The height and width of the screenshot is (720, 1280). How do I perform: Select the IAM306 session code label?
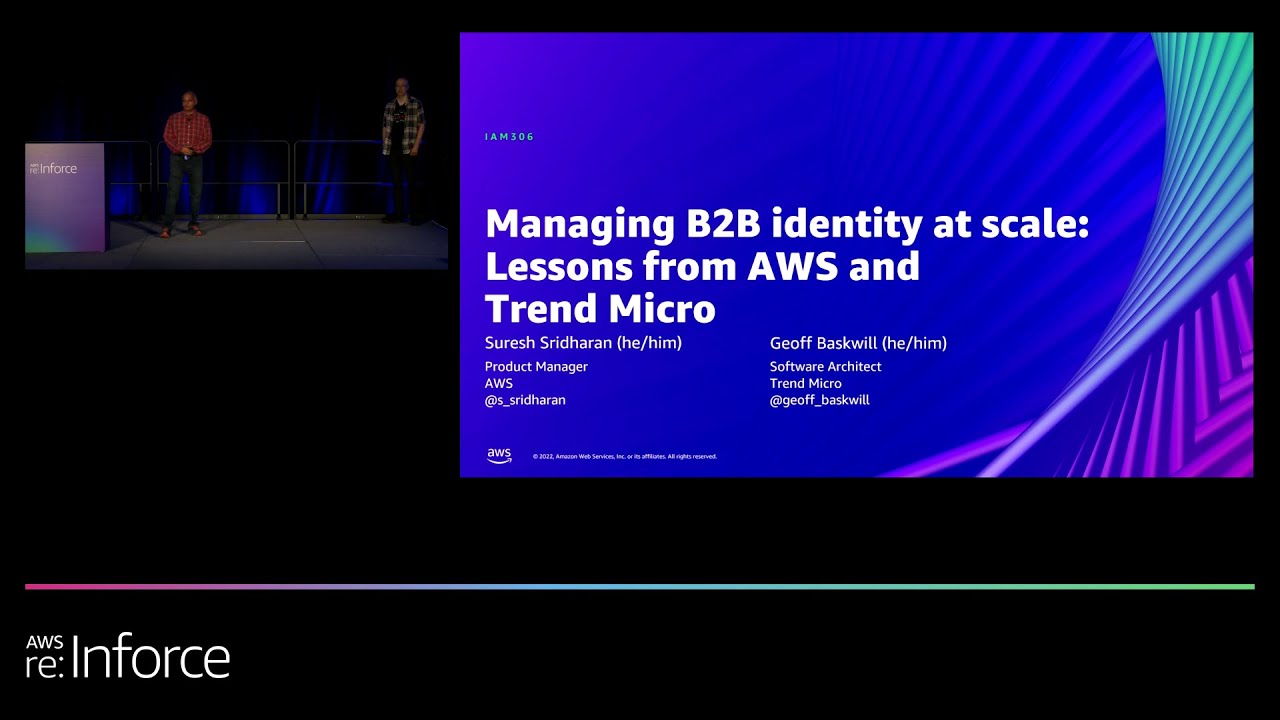click(x=509, y=137)
